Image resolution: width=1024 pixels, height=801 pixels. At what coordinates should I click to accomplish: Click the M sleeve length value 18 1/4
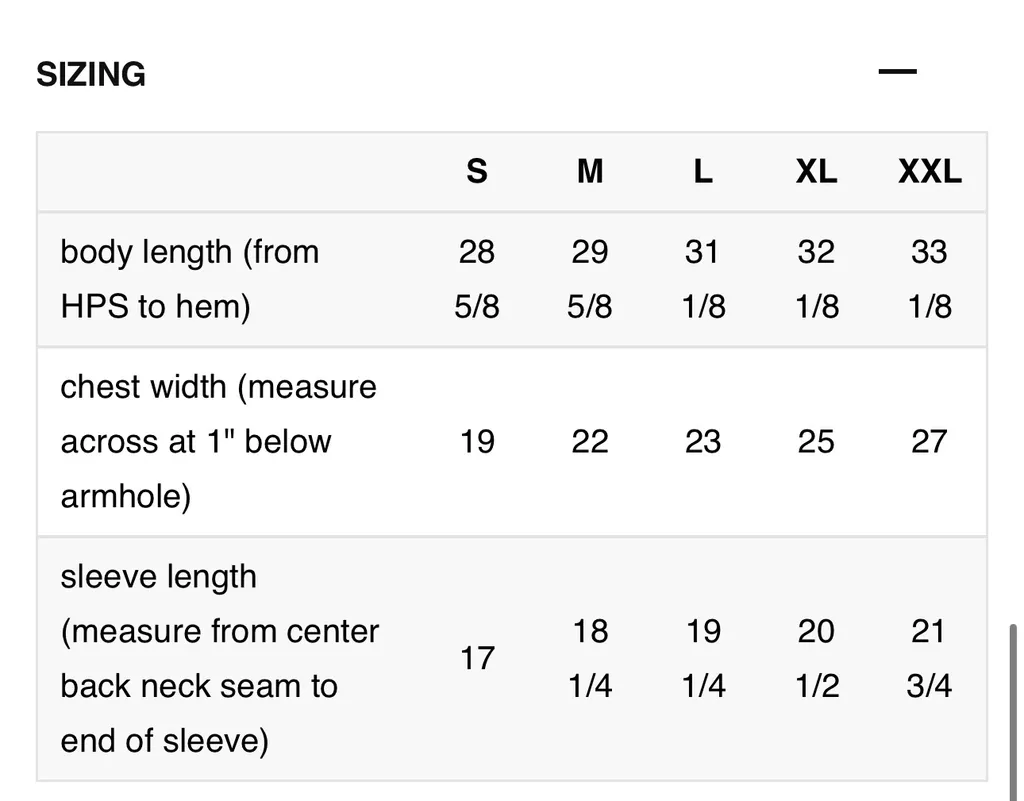[x=590, y=658]
